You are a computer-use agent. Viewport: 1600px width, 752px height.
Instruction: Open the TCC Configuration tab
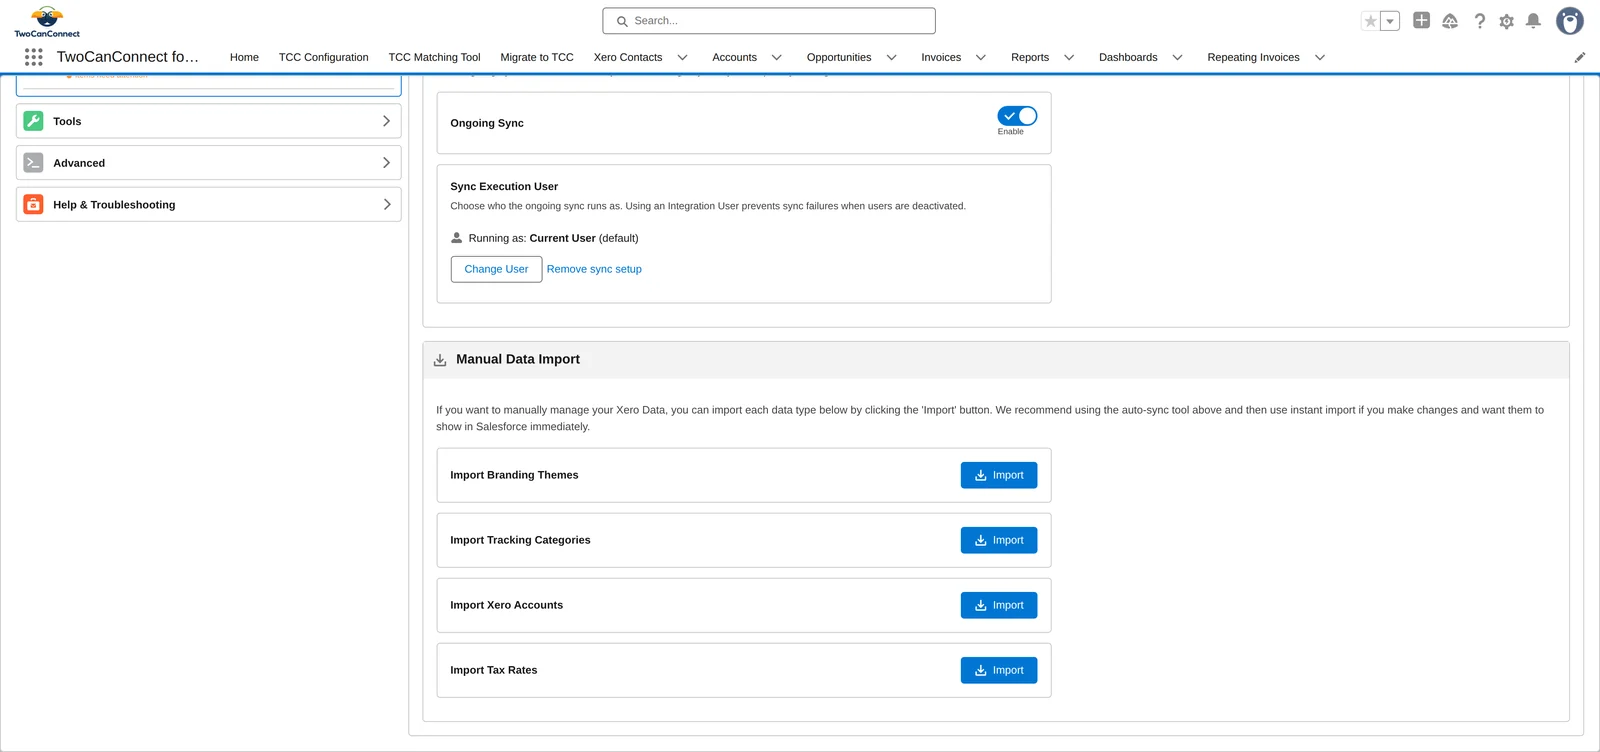point(324,57)
